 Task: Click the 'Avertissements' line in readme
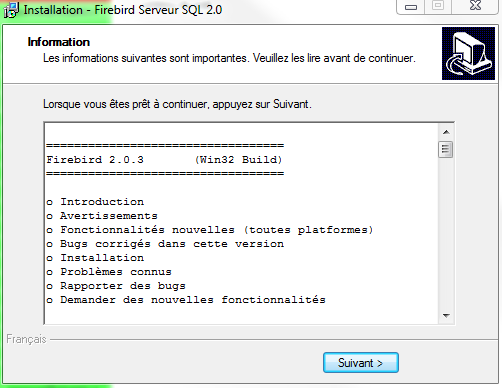pos(102,216)
